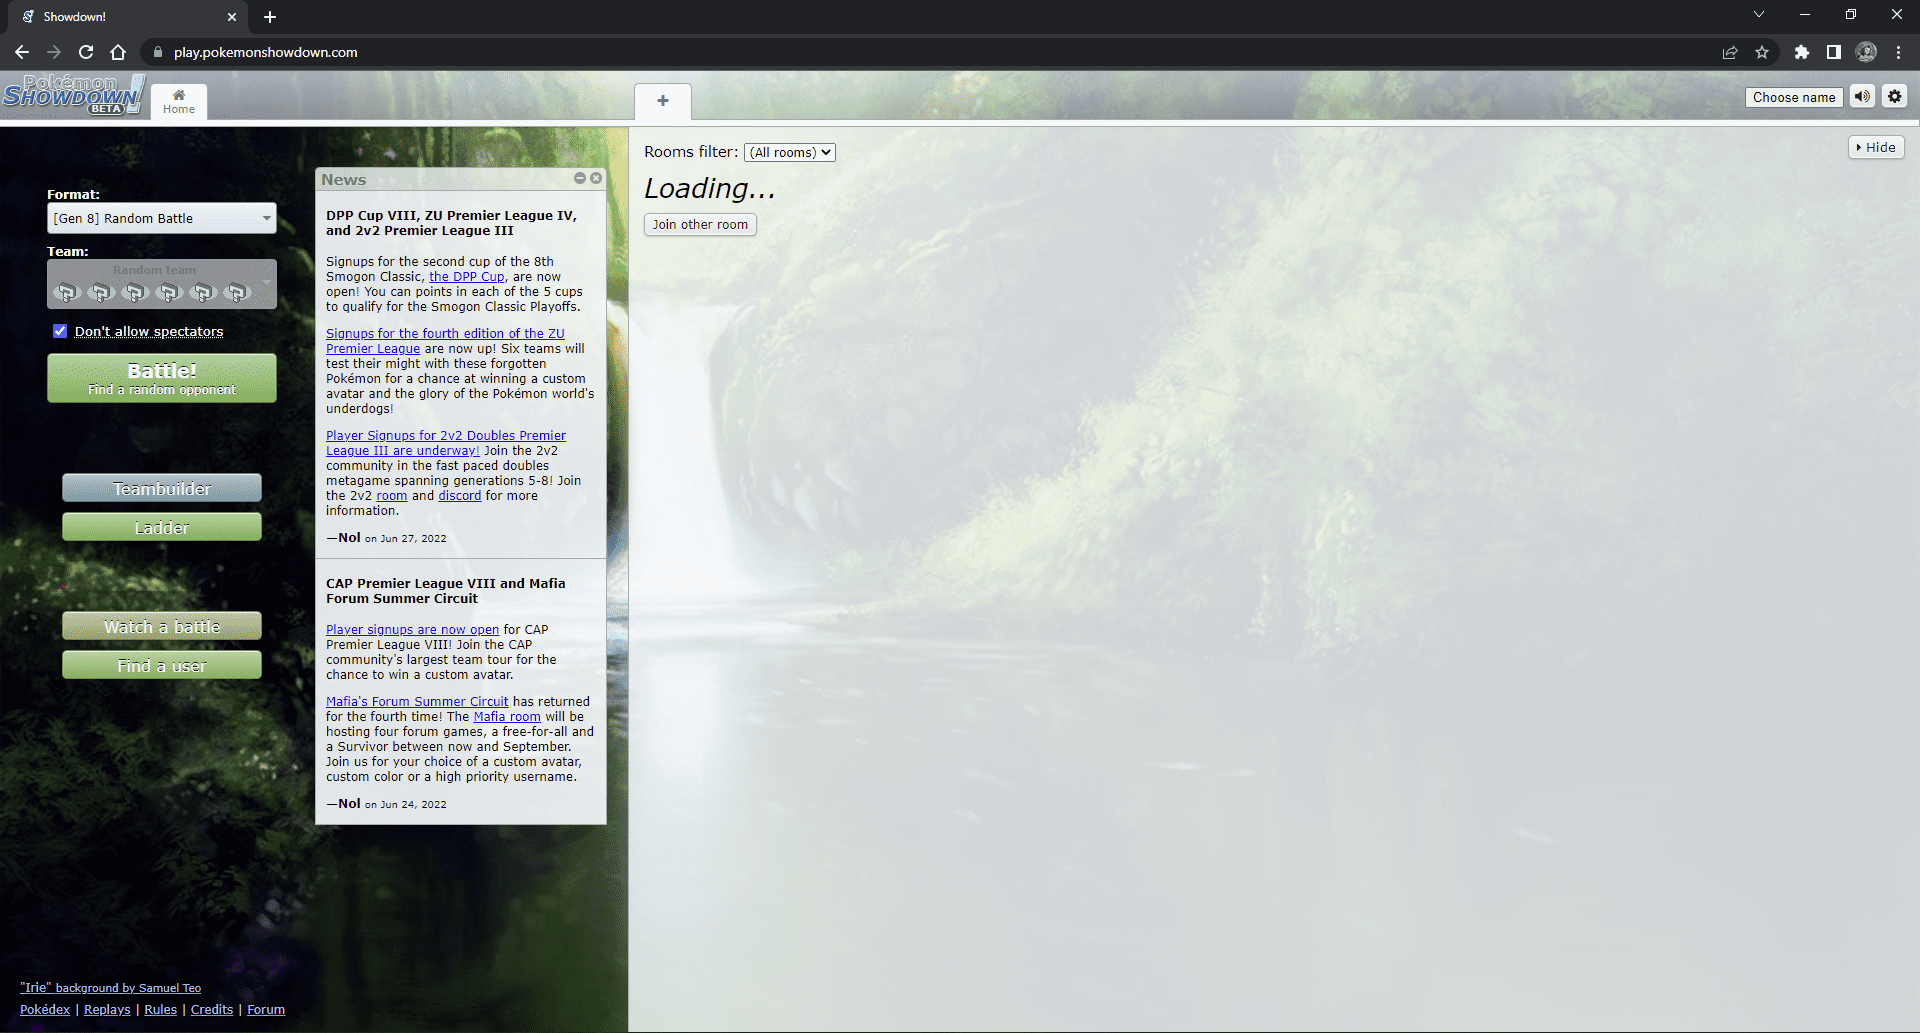
Task: Click Battle! to find a random opponent
Action: tap(162, 378)
